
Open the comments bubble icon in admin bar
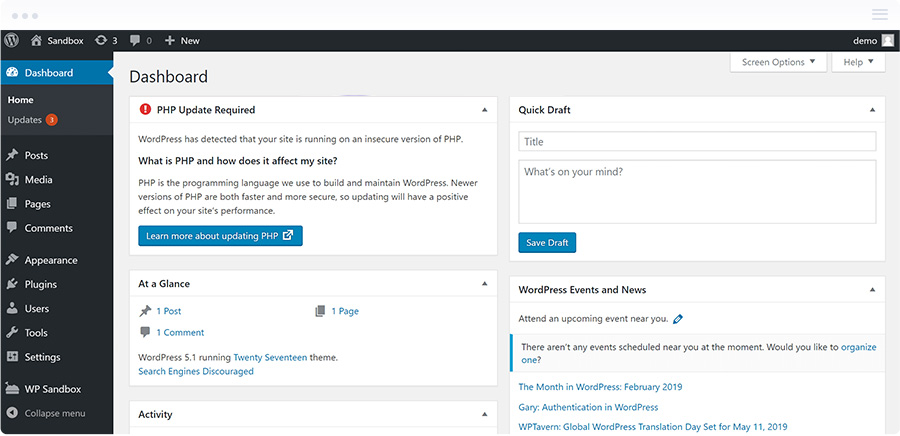(x=135, y=40)
